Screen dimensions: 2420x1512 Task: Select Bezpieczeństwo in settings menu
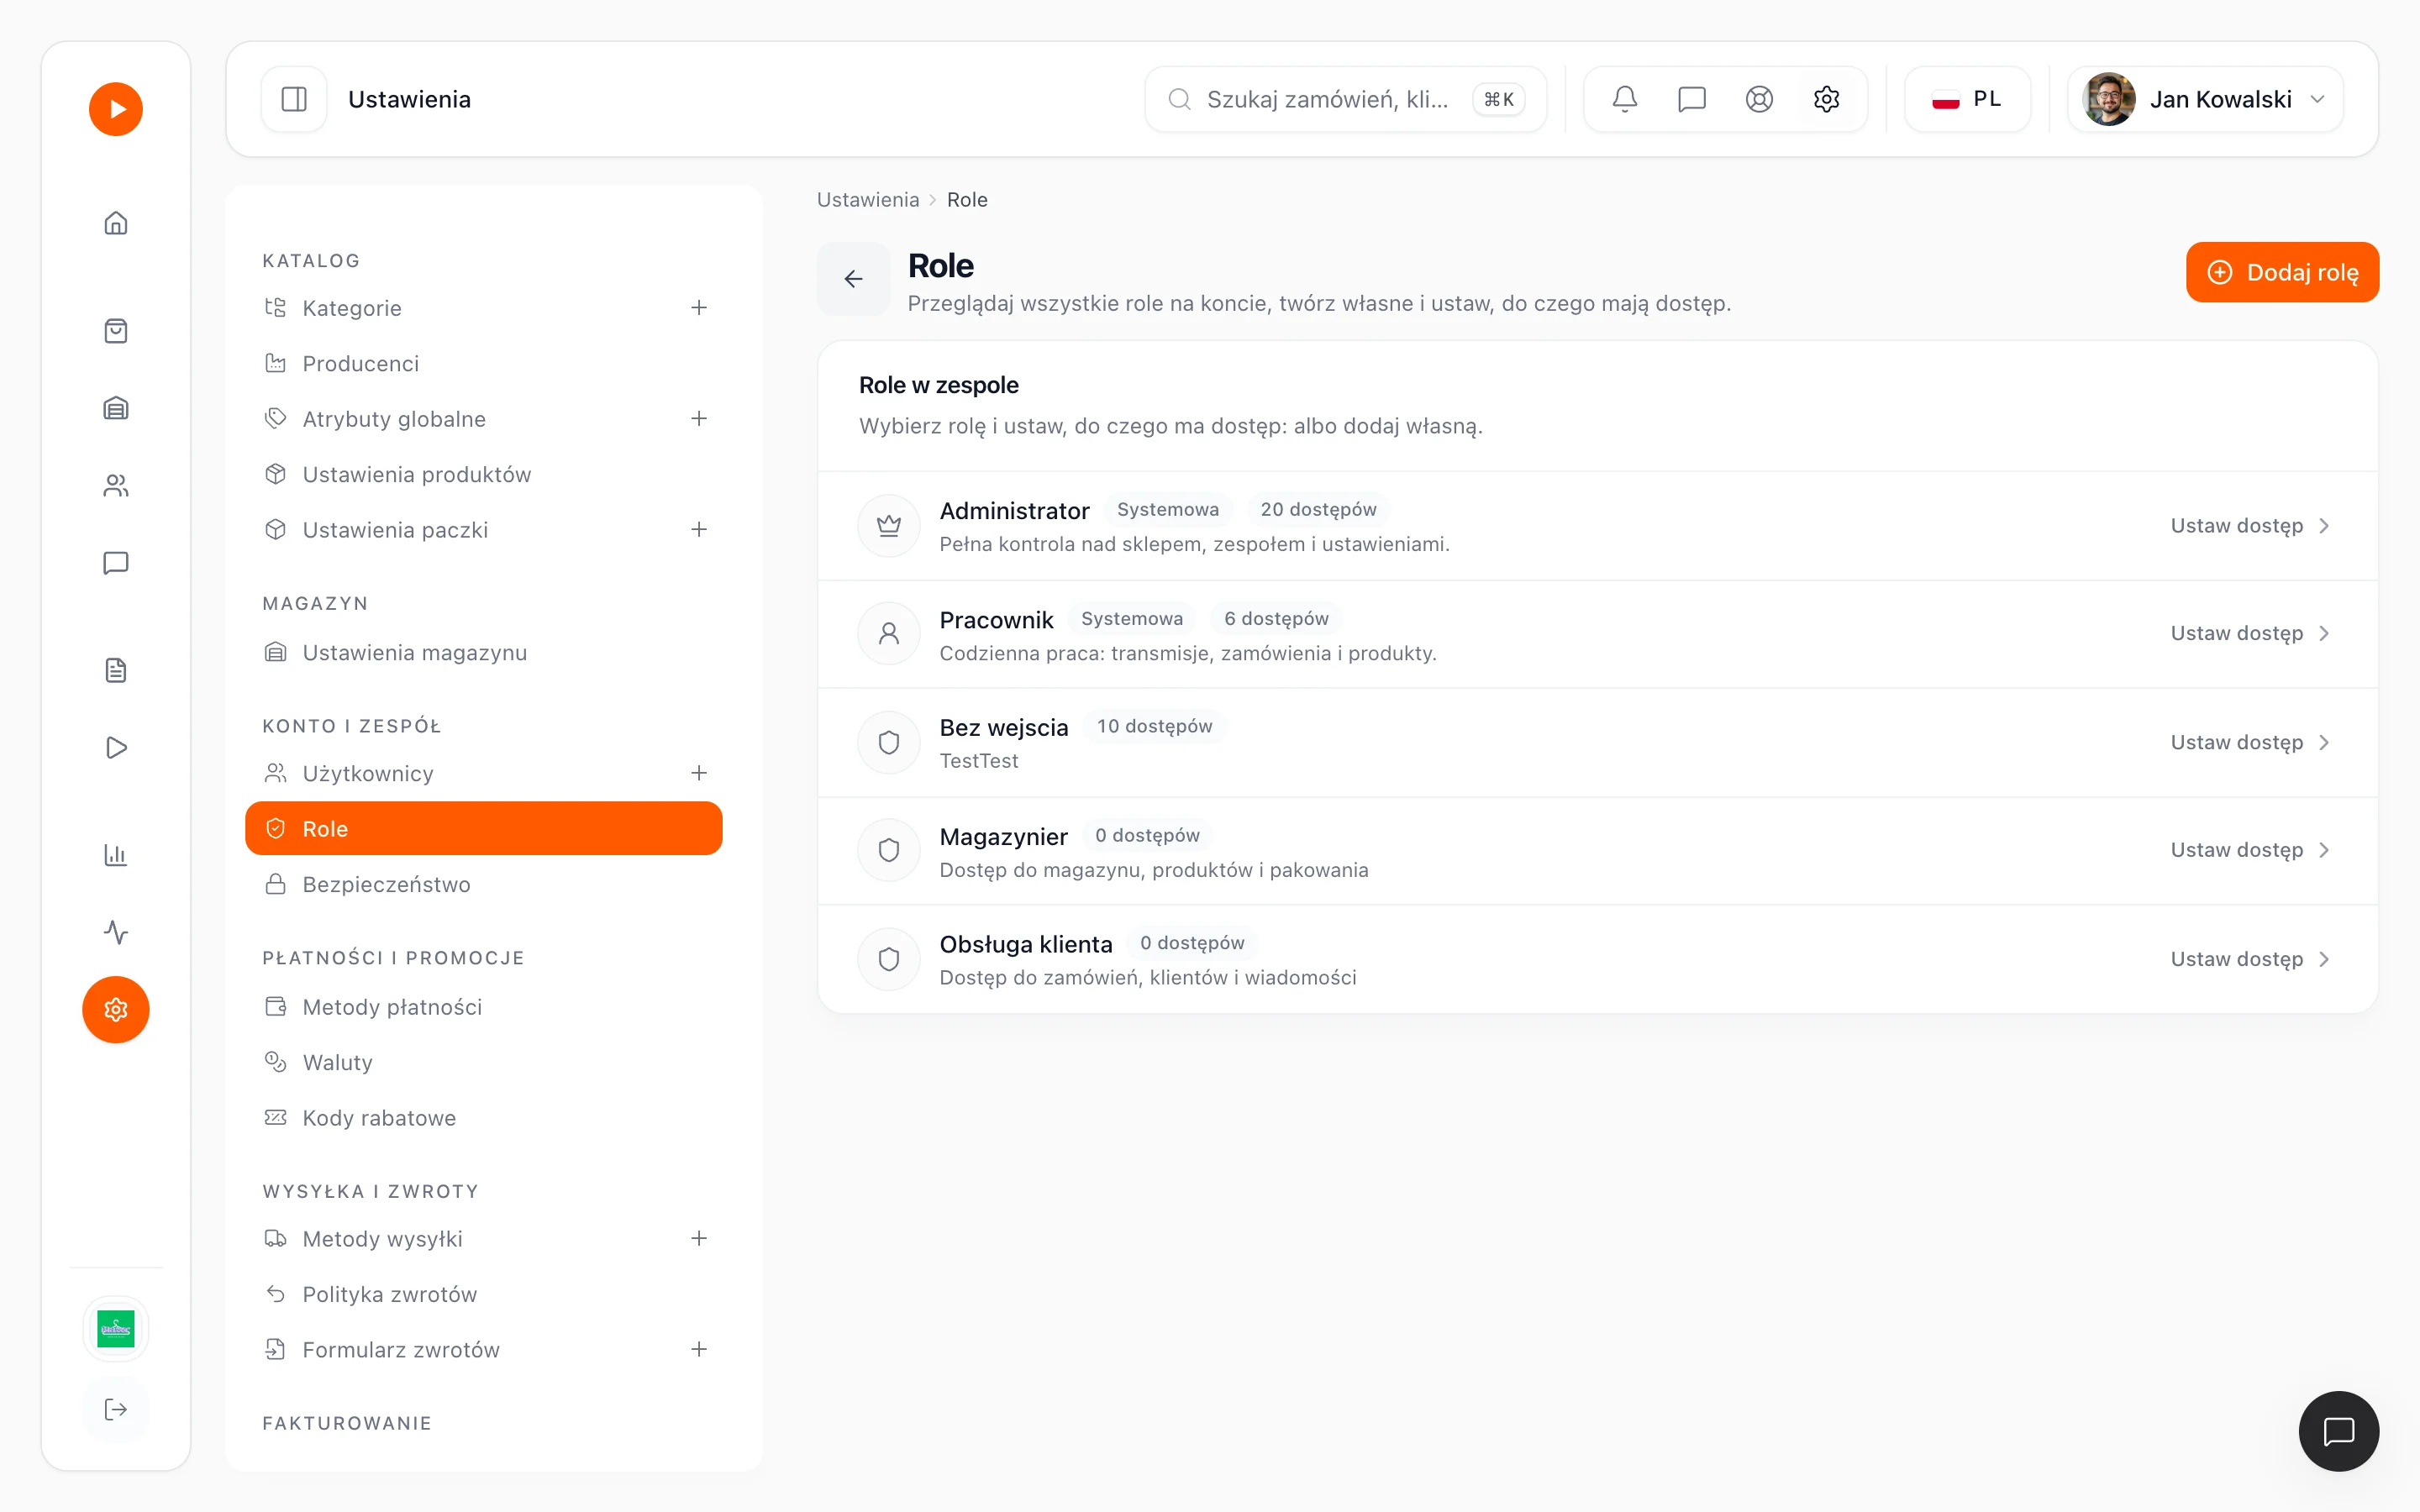tap(484, 885)
